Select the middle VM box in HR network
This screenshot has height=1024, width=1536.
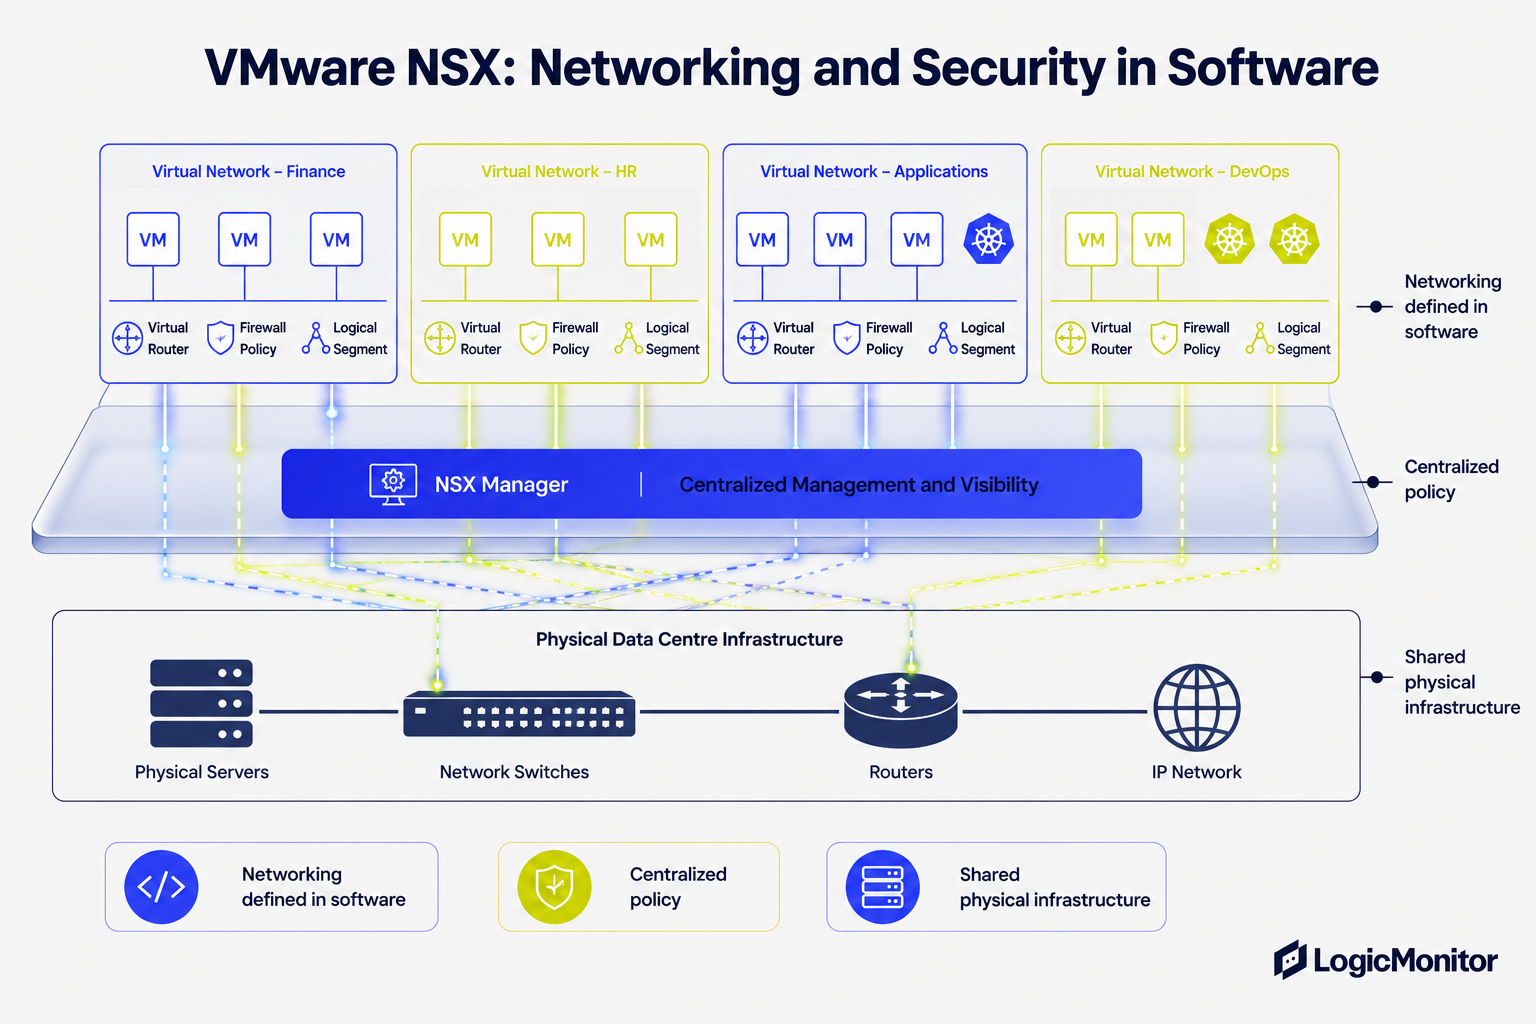pyautogui.click(x=557, y=239)
